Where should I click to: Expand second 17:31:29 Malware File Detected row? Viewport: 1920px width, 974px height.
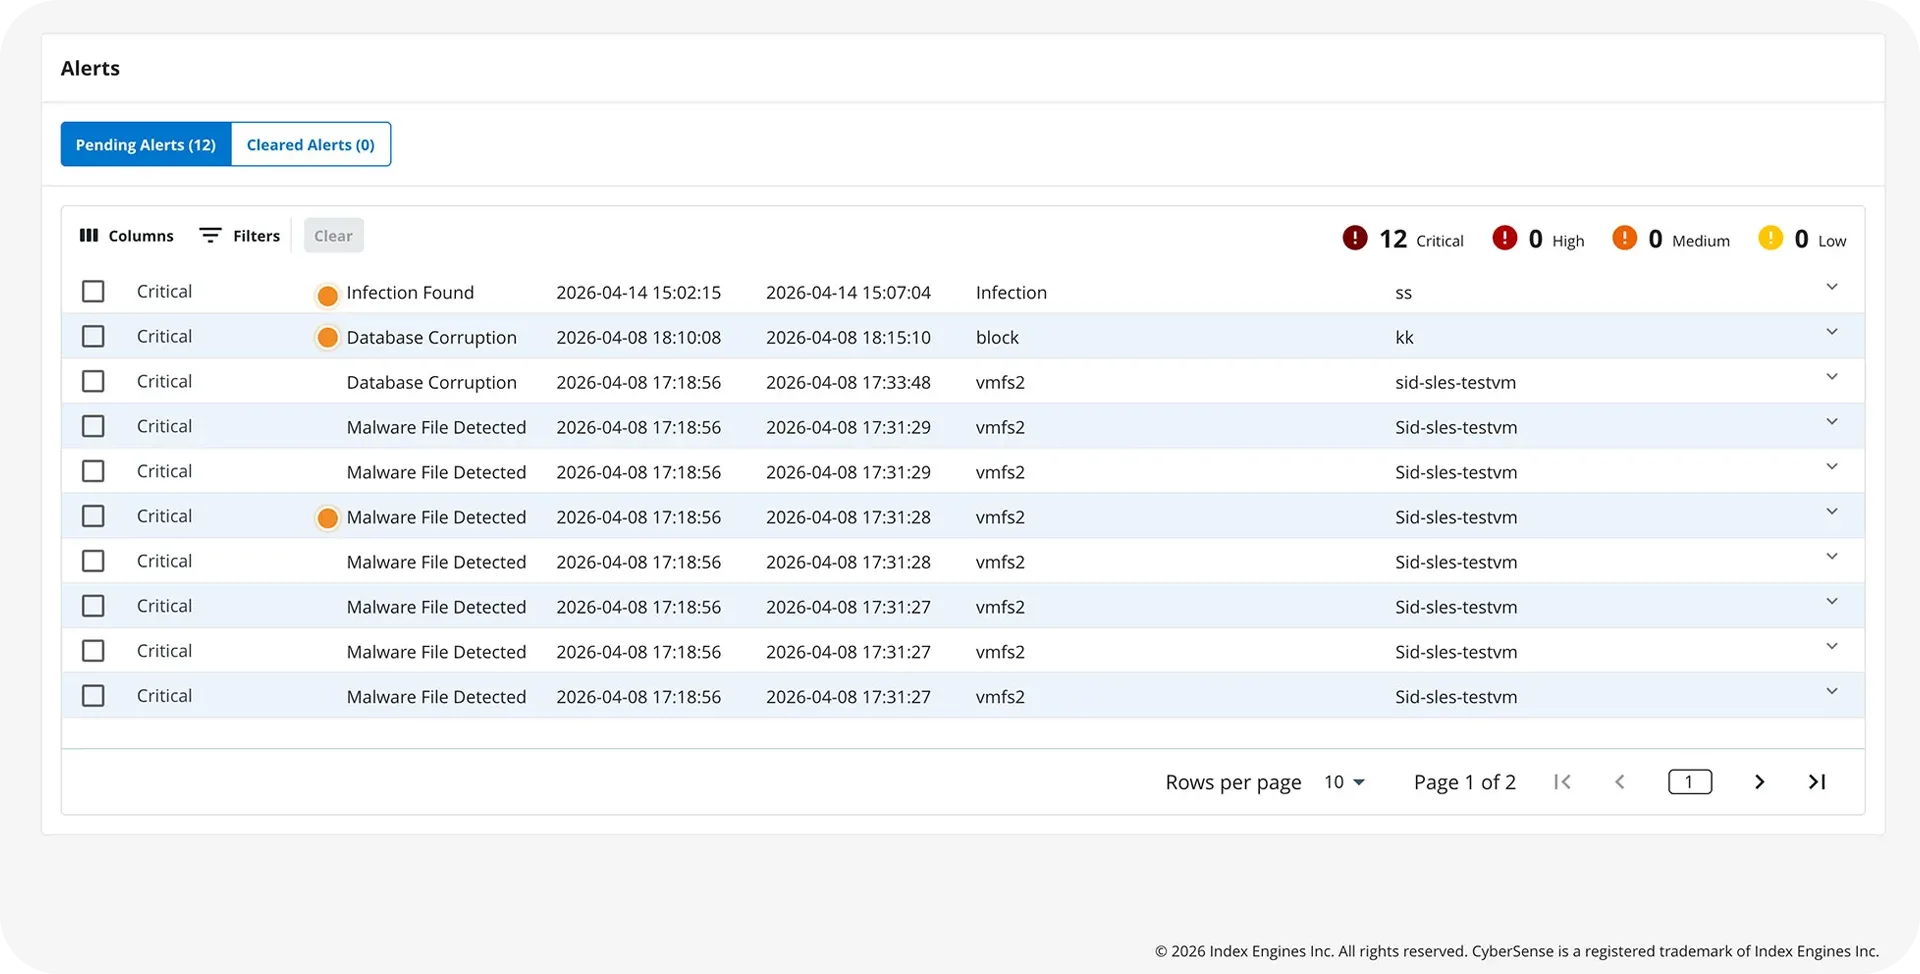[1832, 467]
